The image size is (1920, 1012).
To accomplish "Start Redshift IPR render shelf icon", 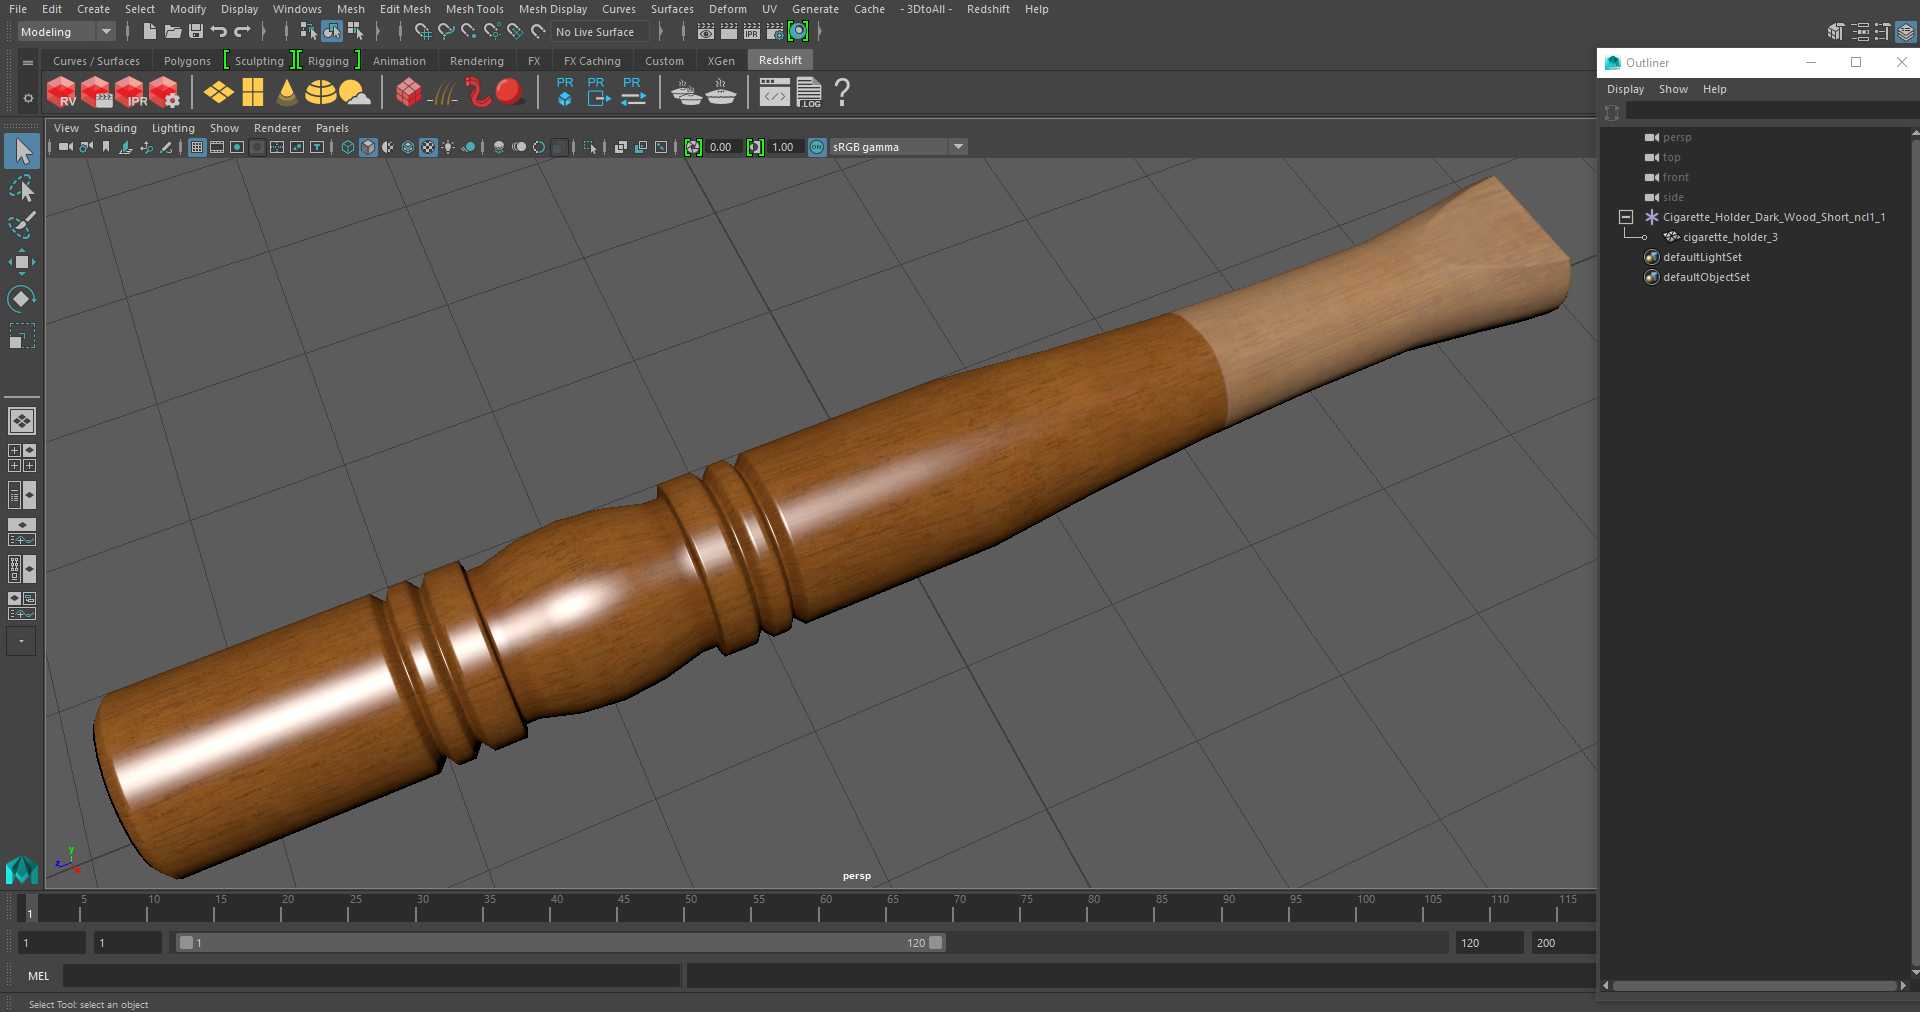I will [130, 93].
